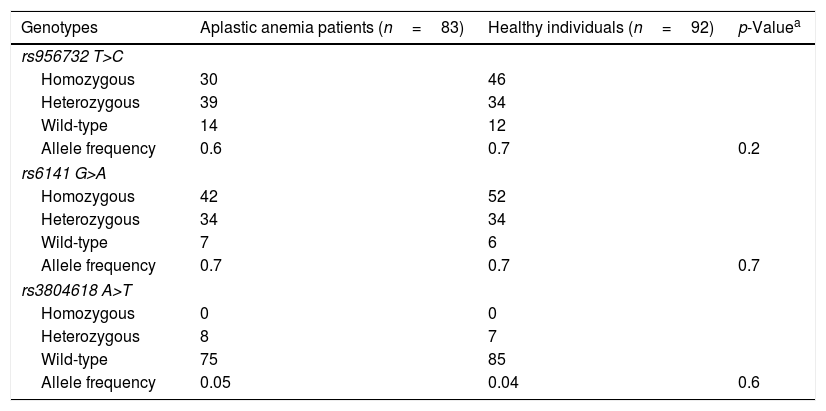Click the p-value 0.6 cell
826x411 pixels.
click(748, 382)
